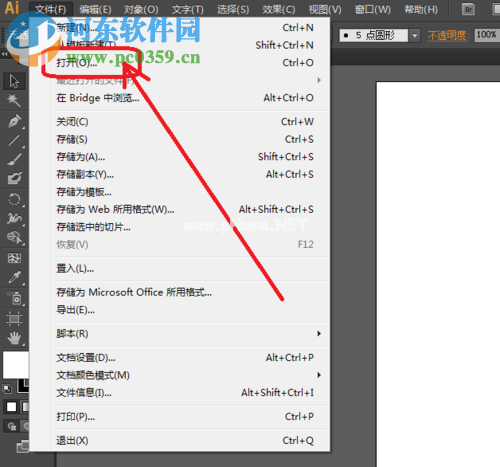Click the white artboard canvas
Viewport: 500px width, 467px height.
point(438,273)
